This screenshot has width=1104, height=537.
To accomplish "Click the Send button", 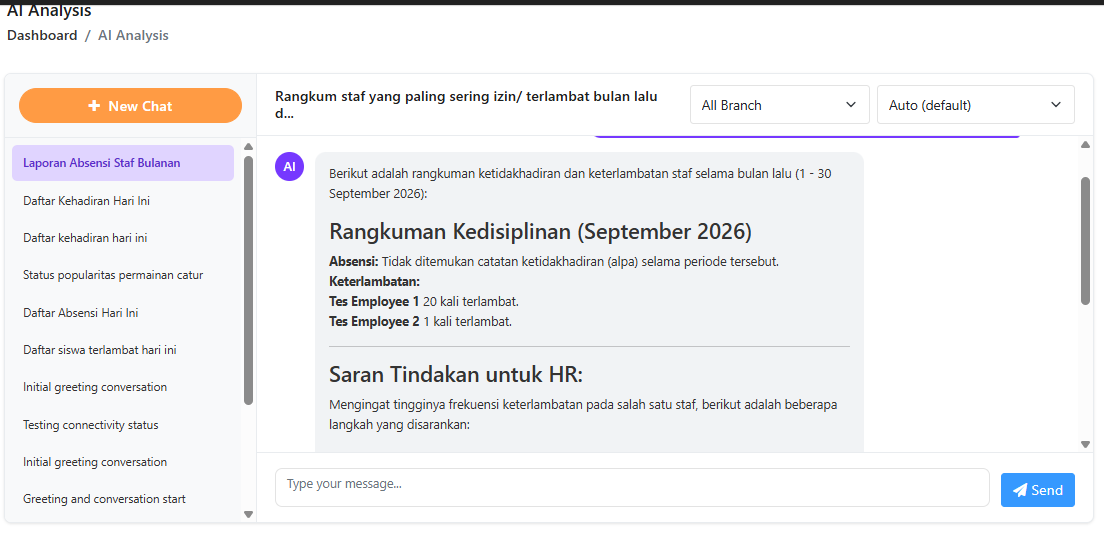I will pos(1038,490).
